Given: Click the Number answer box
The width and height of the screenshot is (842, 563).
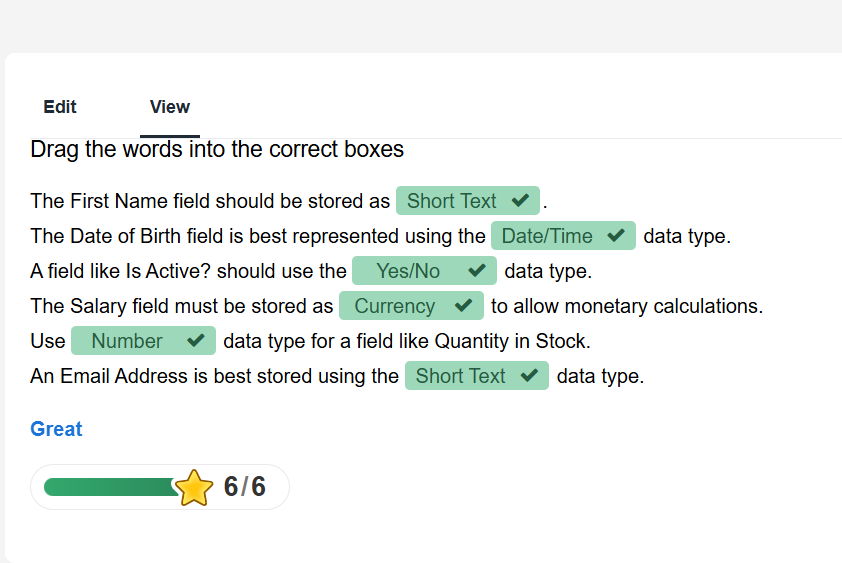Looking at the screenshot, I should [127, 341].
